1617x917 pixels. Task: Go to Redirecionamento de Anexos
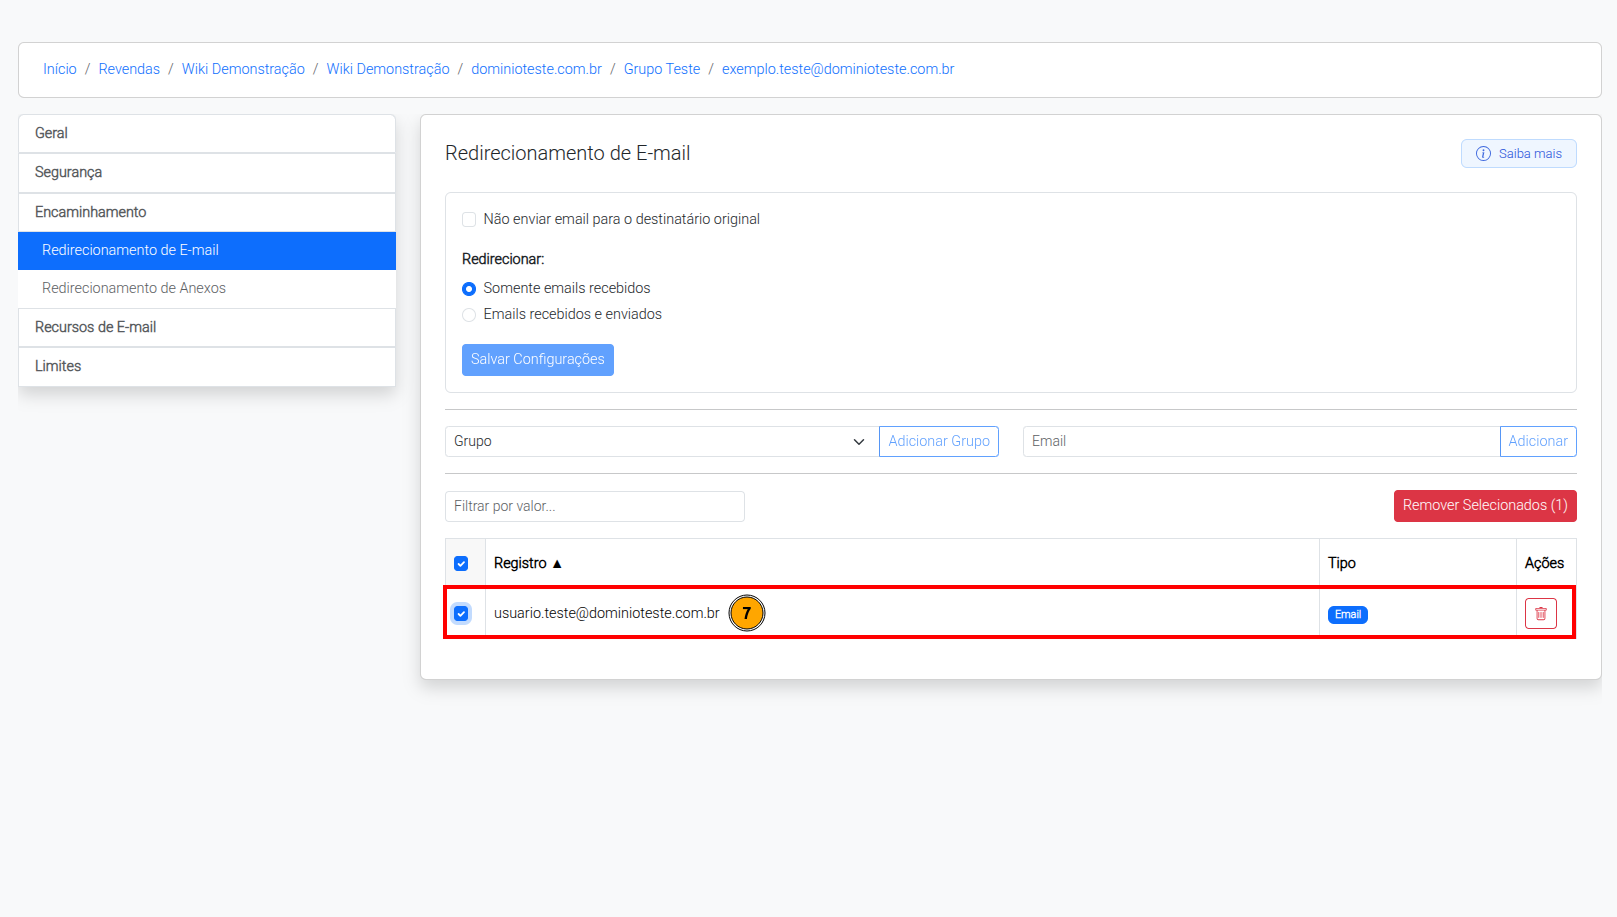tap(207, 288)
